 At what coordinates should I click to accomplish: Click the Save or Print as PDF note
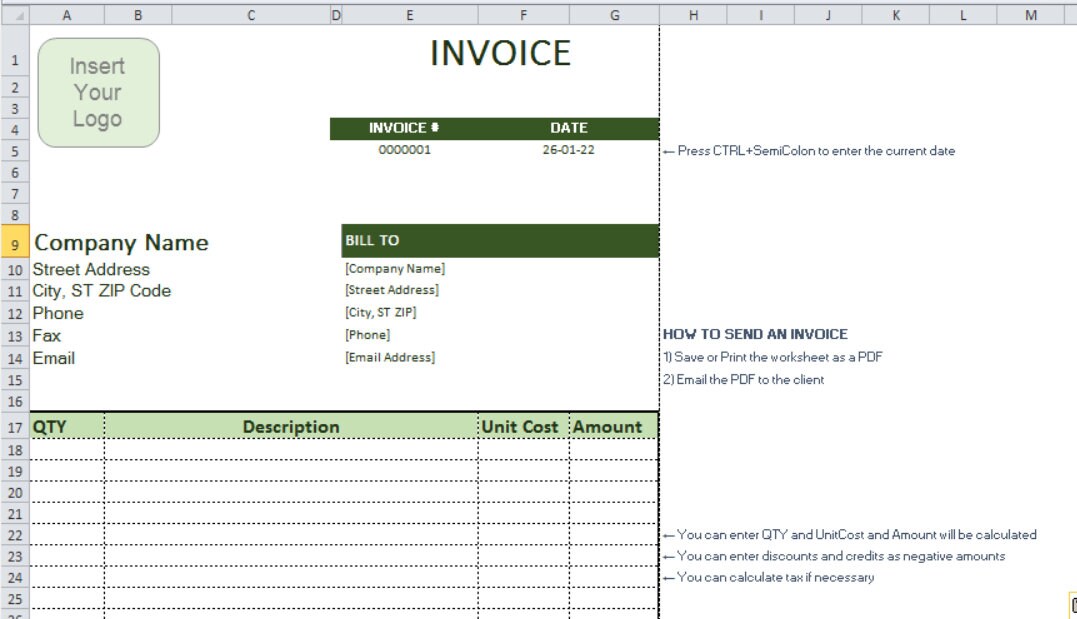pos(773,357)
